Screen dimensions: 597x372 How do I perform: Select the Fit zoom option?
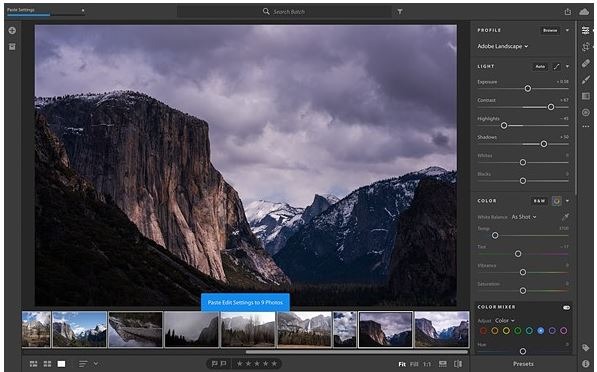pos(402,364)
